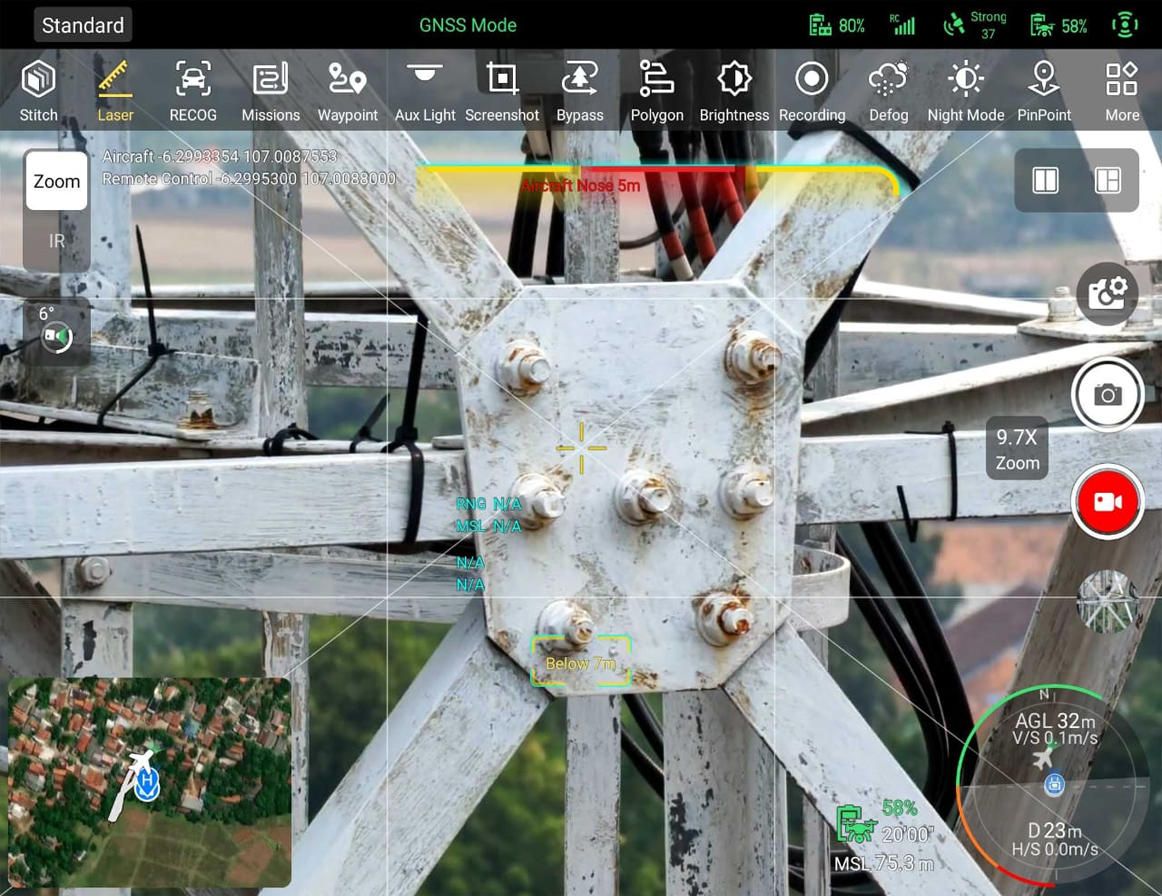Enable the Defog feature
This screenshot has width=1162, height=896.
888,91
